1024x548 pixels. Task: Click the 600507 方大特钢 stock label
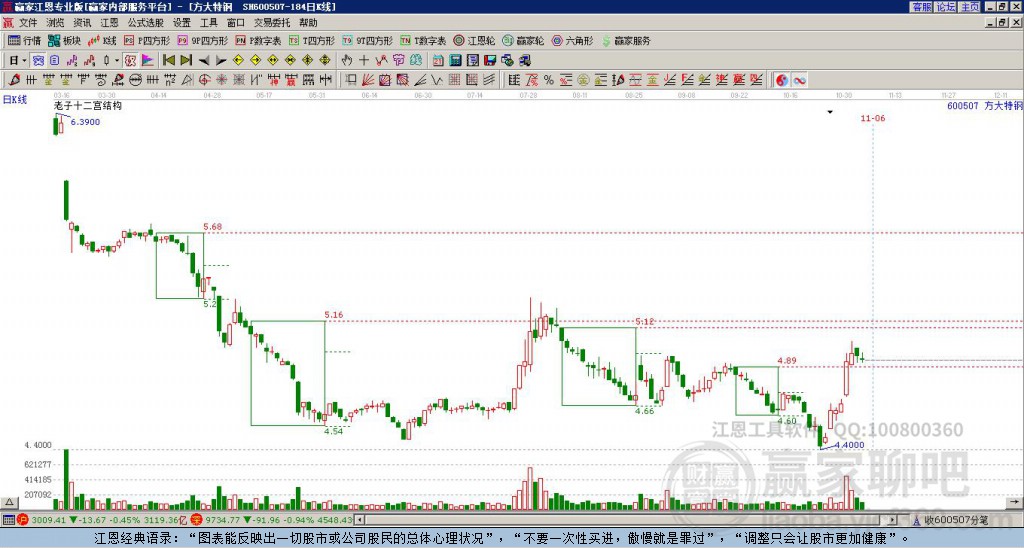tap(985, 105)
